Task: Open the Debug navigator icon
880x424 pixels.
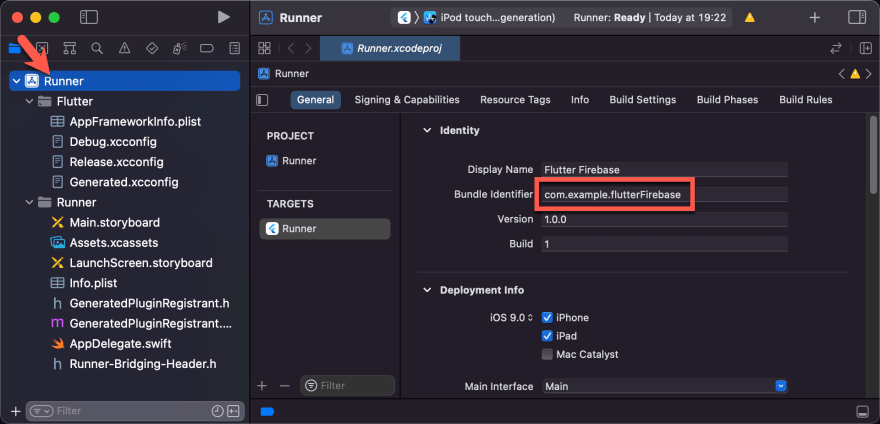Action: (x=179, y=48)
